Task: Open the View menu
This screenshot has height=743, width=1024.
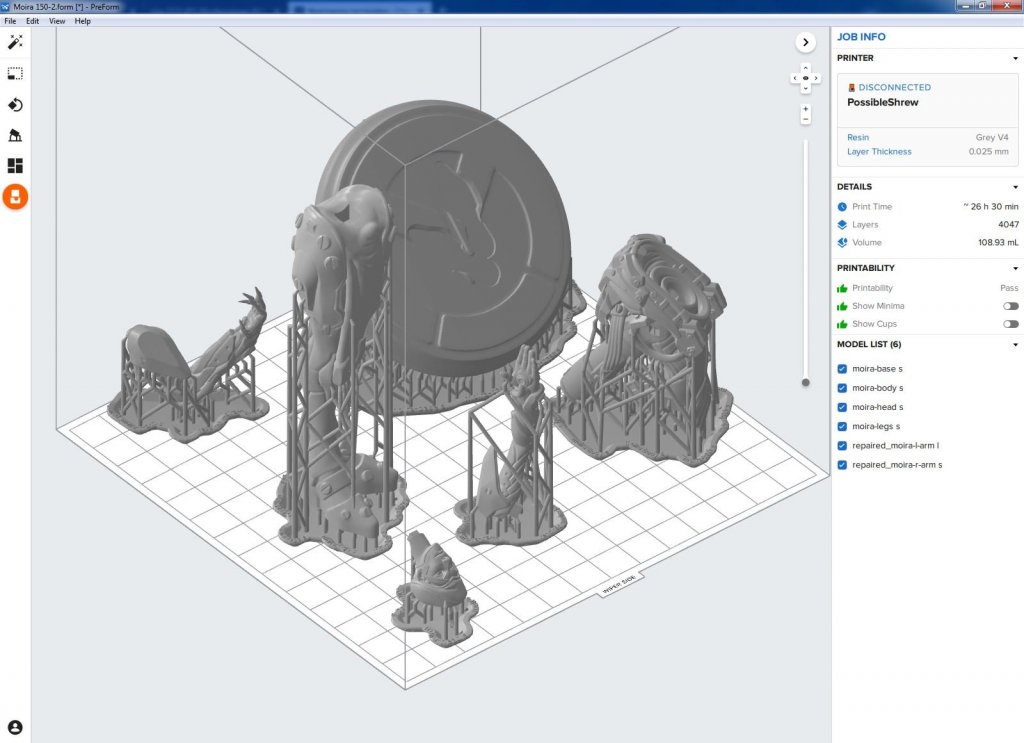Action: pyautogui.click(x=57, y=21)
